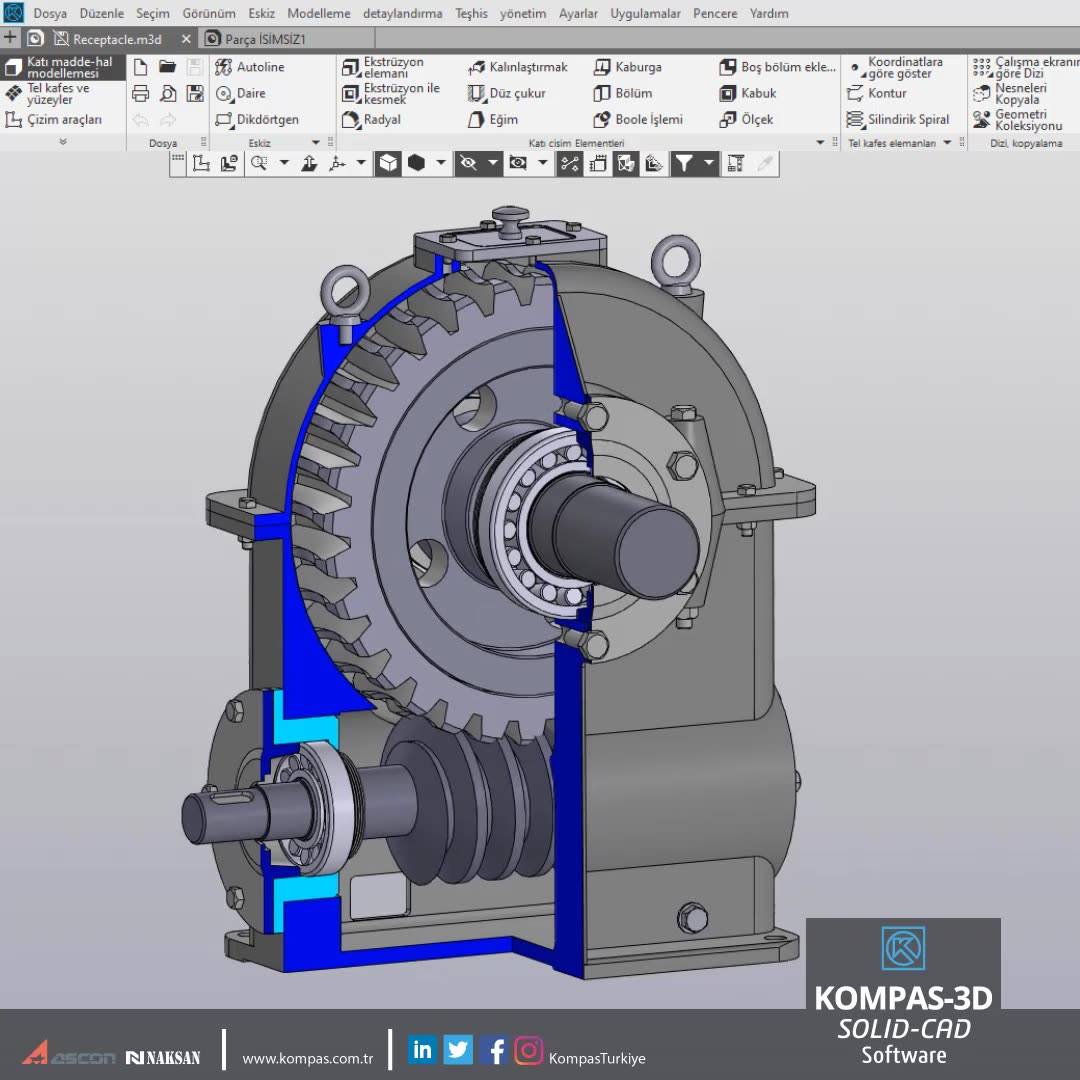Select the Kaburga rib tool
Image resolution: width=1080 pixels, height=1080 pixels.
pos(627,67)
